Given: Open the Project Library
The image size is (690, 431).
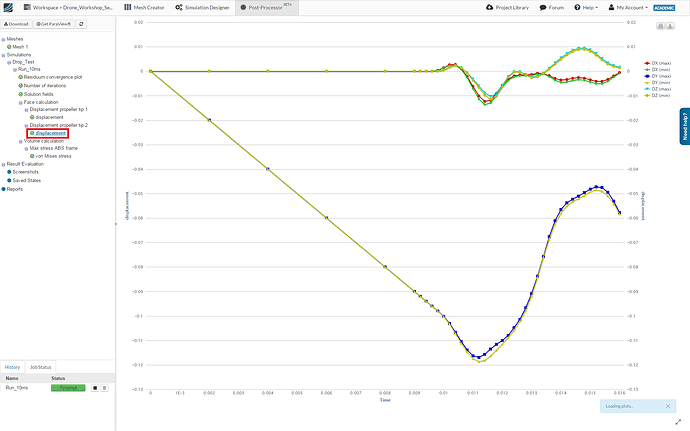Looking at the screenshot, I should 507,7.
